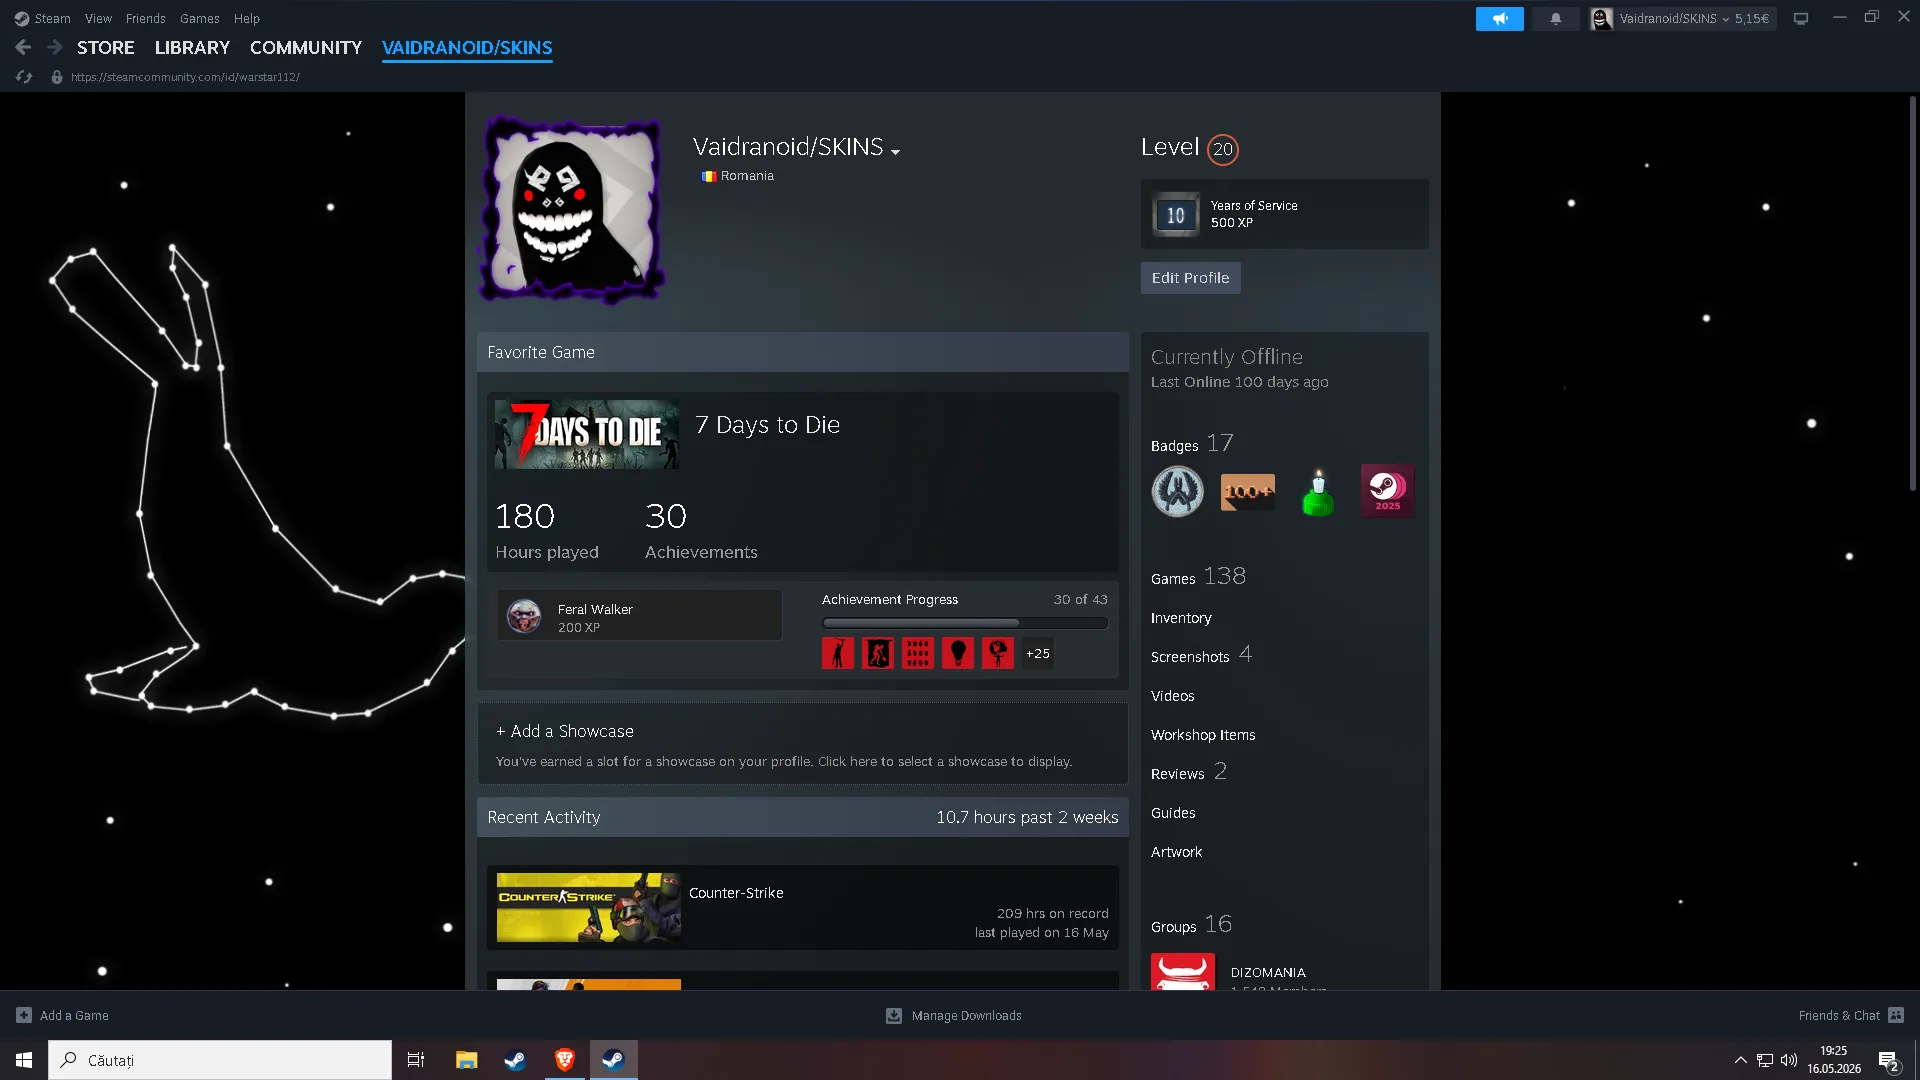Screen dimensions: 1920x1080
Task: Go back with the left arrow button
Action: click(x=23, y=47)
